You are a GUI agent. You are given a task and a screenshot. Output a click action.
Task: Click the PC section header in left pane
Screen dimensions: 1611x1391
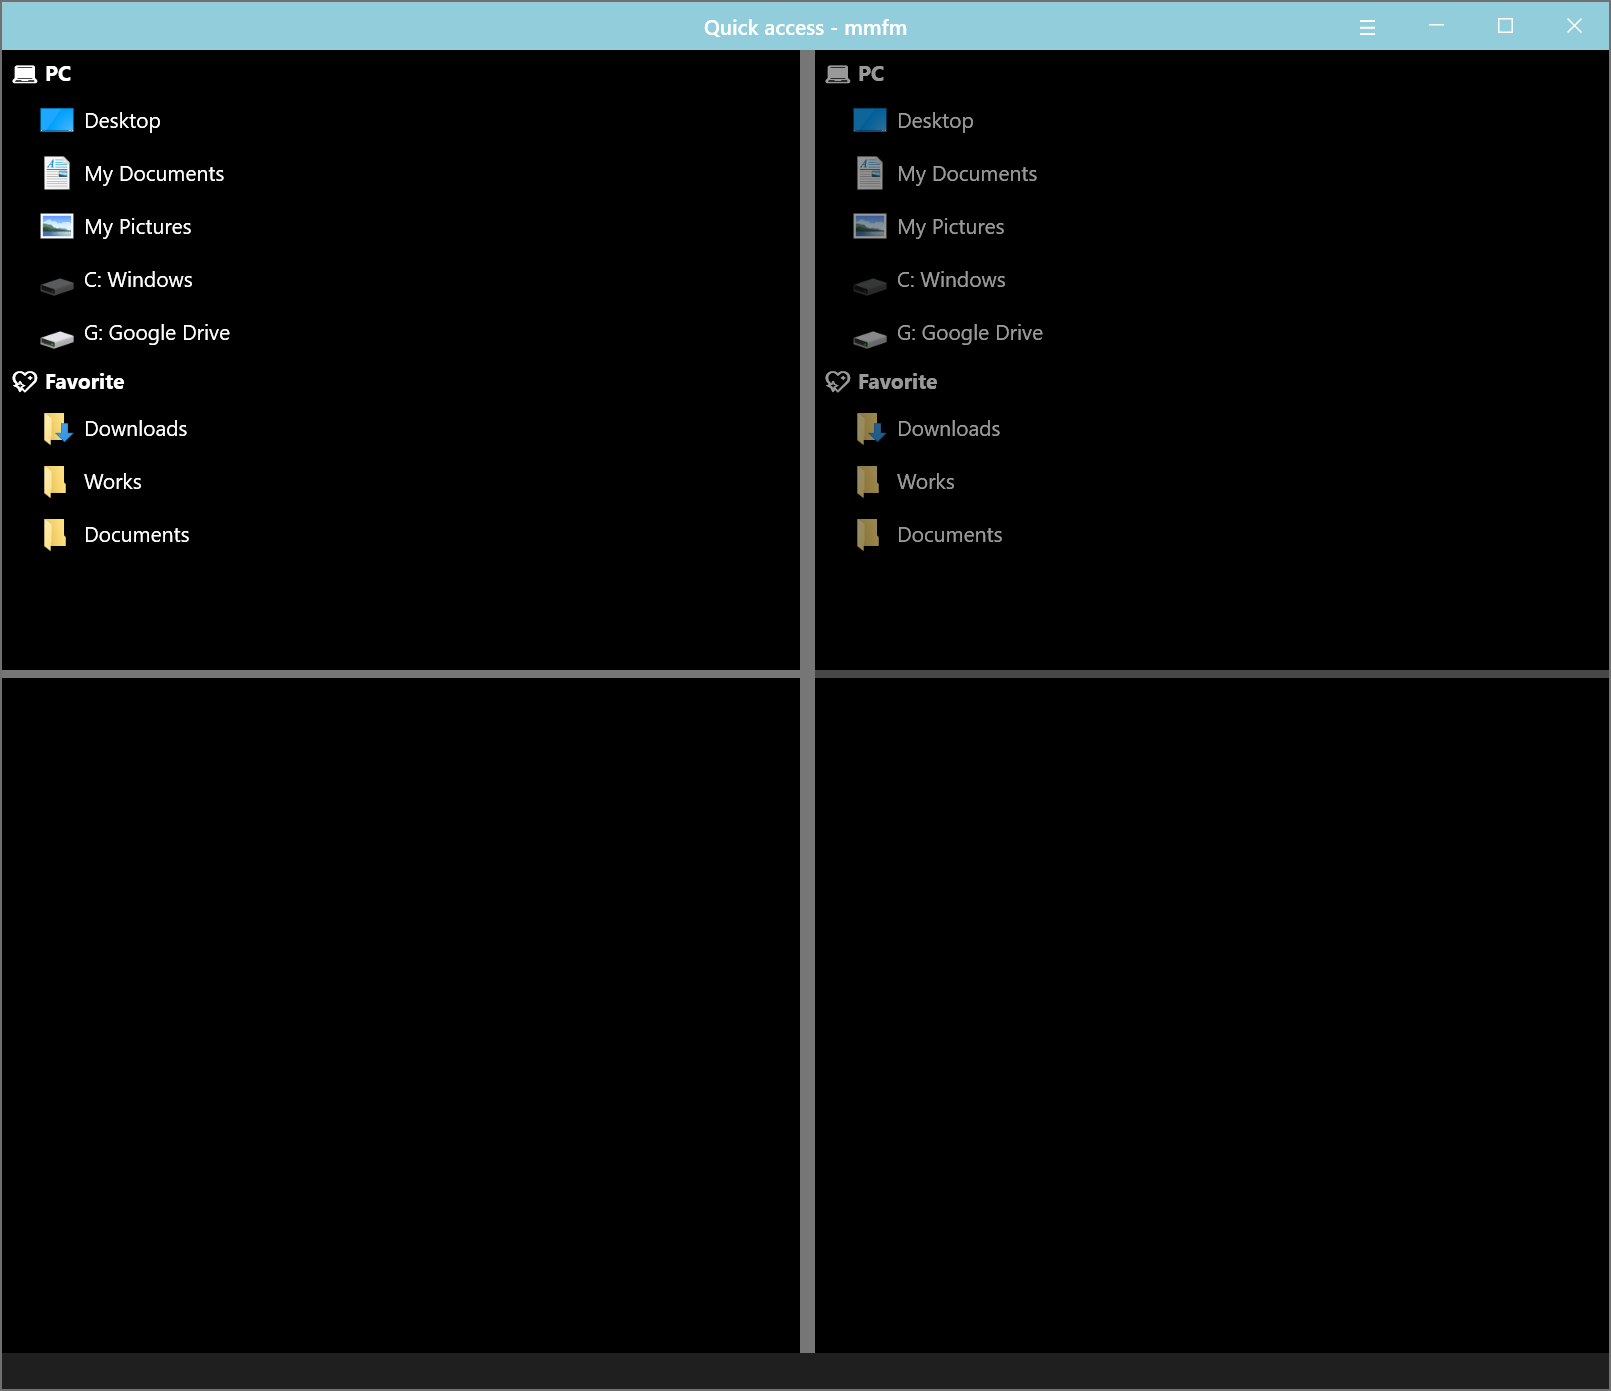click(57, 74)
